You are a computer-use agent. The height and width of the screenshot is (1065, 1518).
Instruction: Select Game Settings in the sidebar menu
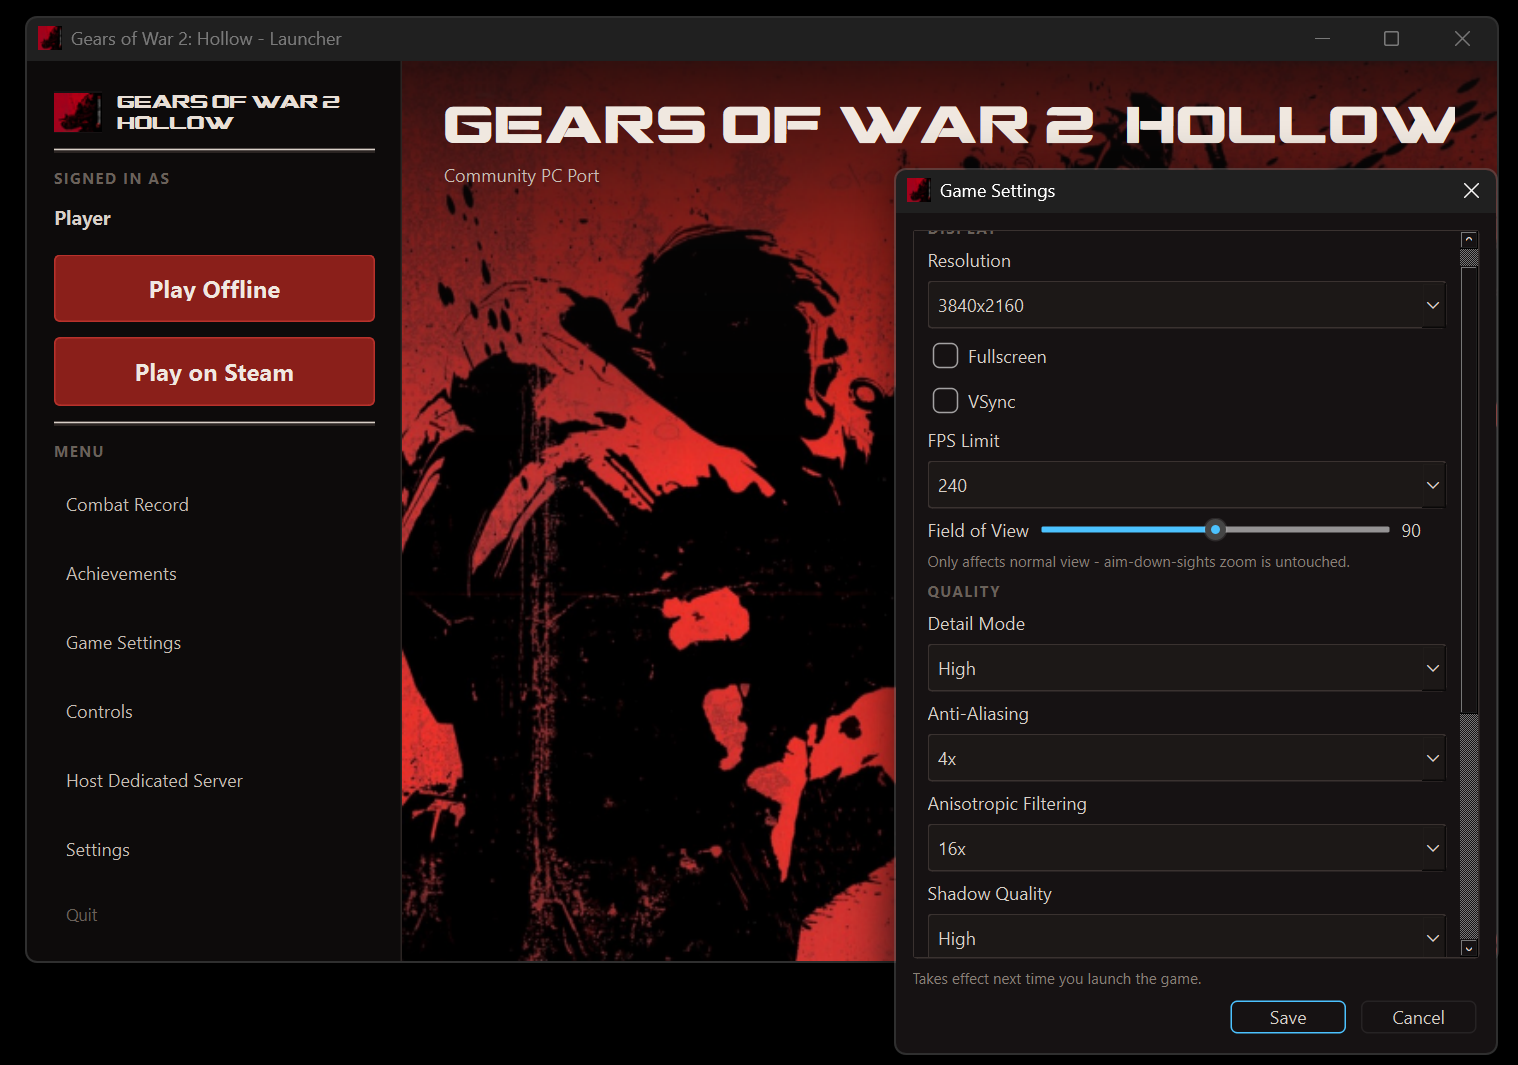[x=124, y=643]
